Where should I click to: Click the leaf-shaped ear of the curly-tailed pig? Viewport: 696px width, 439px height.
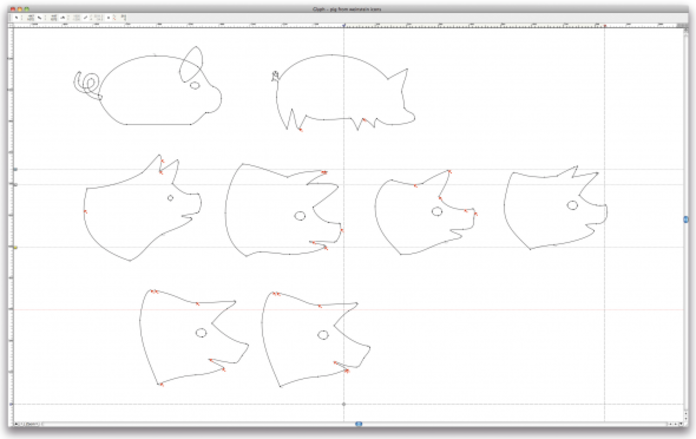(x=191, y=63)
